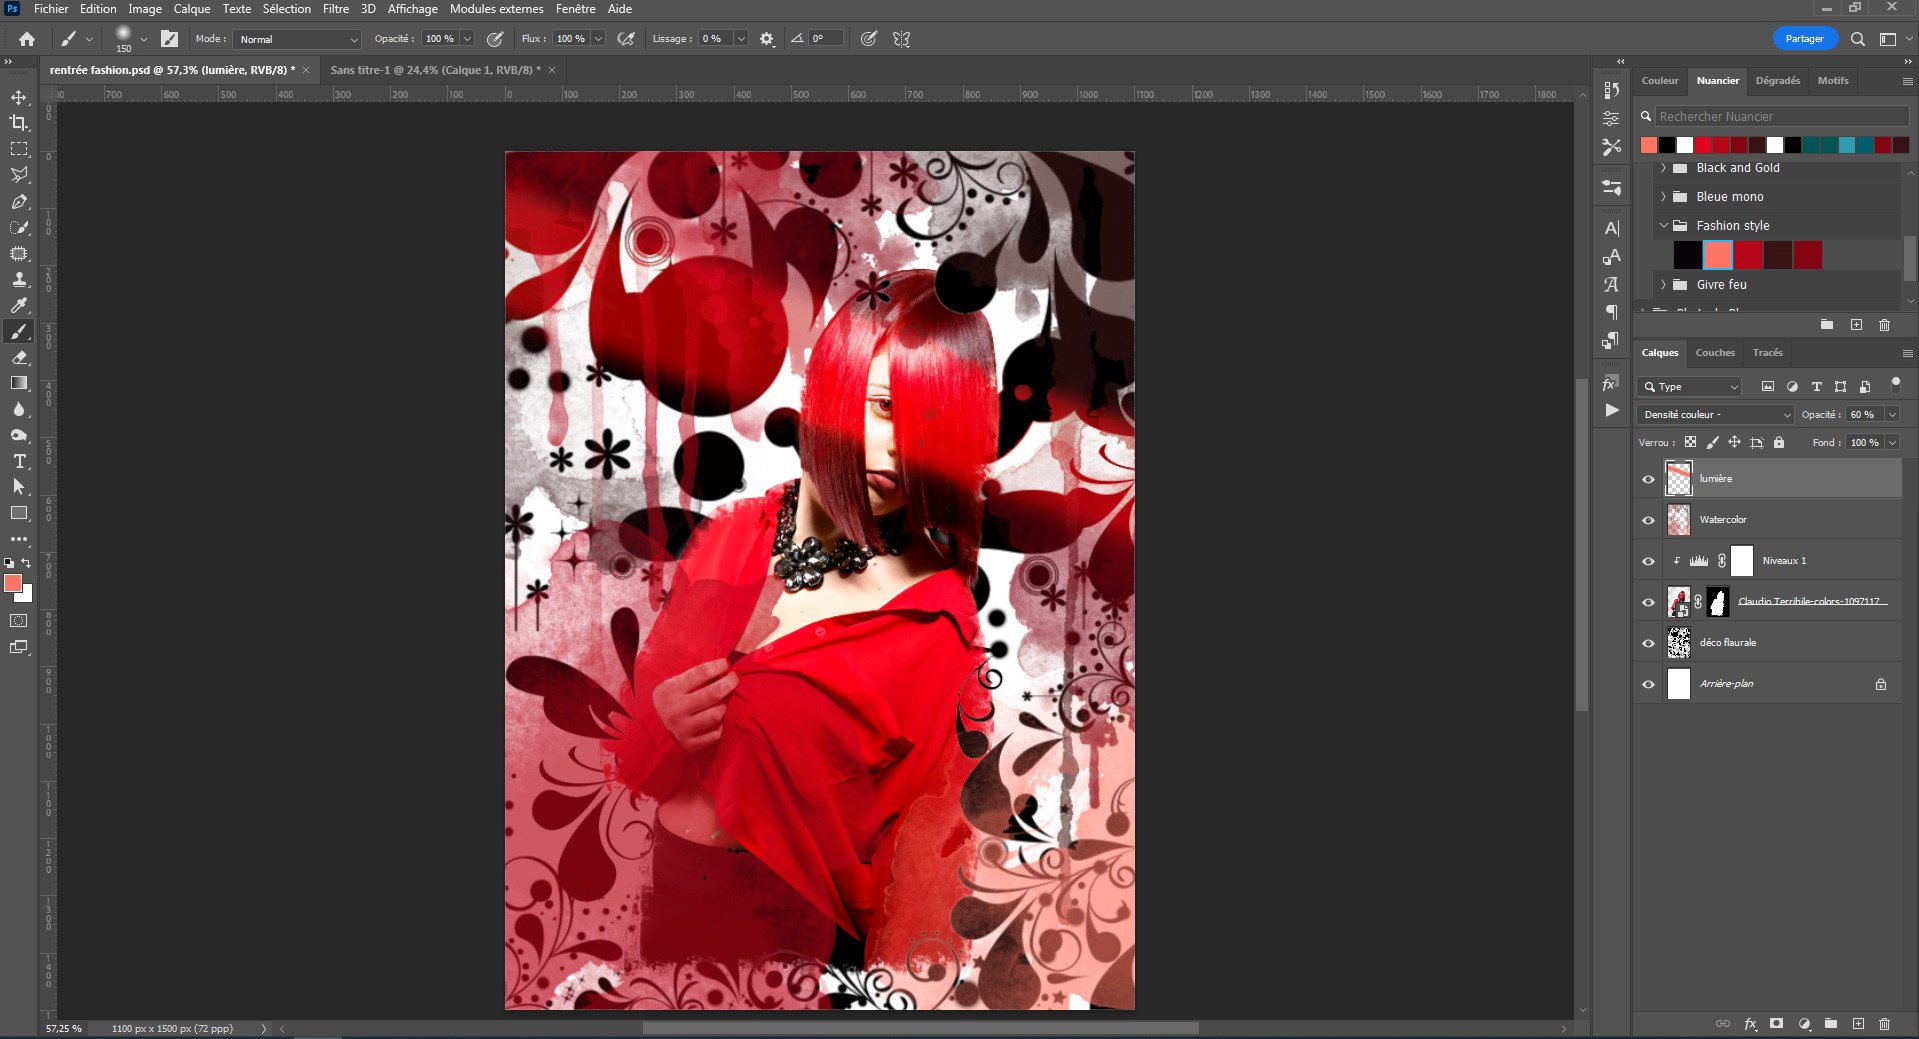
Task: Toggle the layer filter on/off switch
Action: click(x=1895, y=385)
